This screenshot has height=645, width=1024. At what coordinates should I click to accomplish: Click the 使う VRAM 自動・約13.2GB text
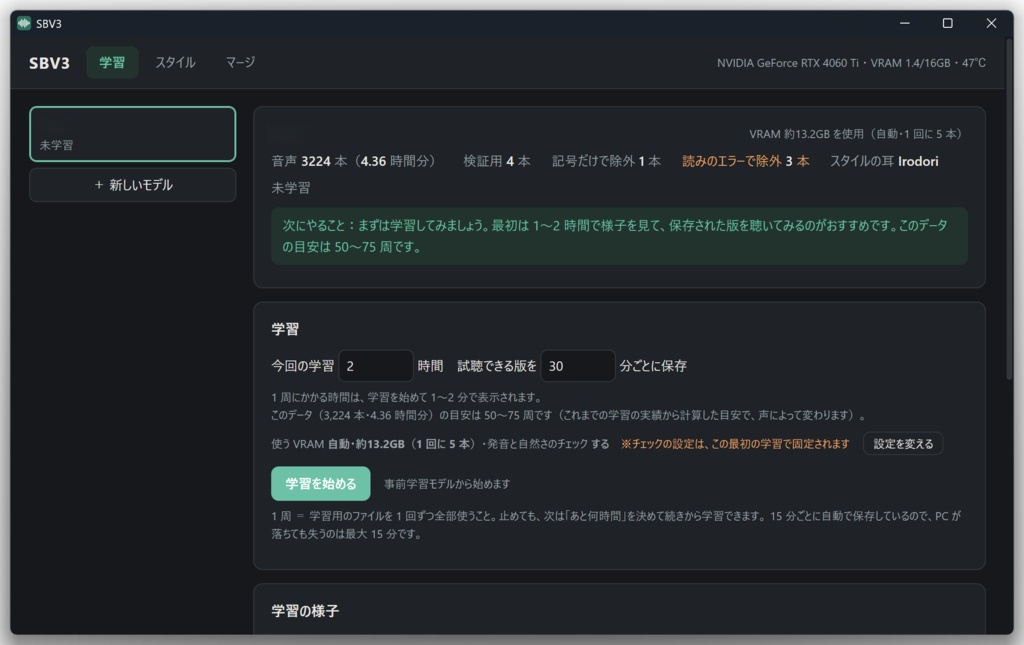pos(372,444)
